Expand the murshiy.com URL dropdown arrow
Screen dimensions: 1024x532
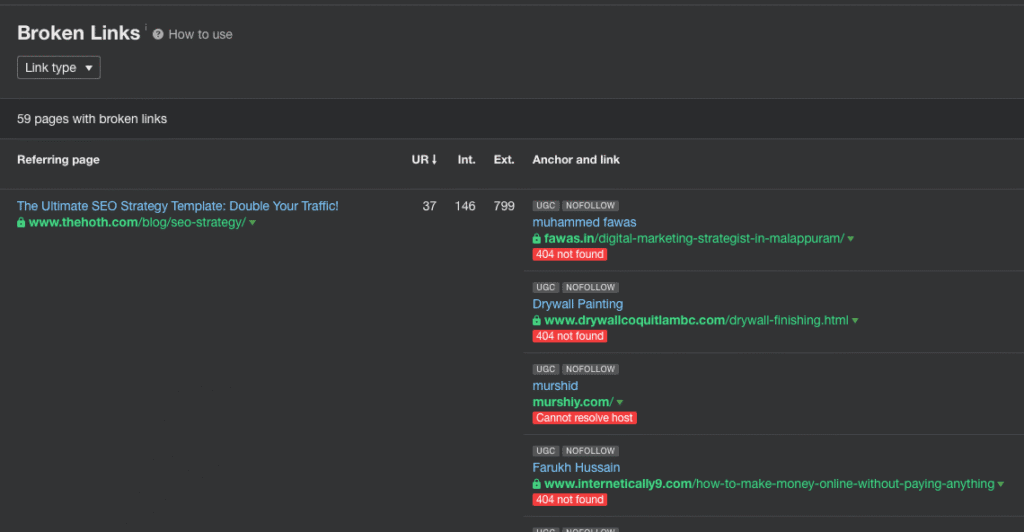point(620,403)
